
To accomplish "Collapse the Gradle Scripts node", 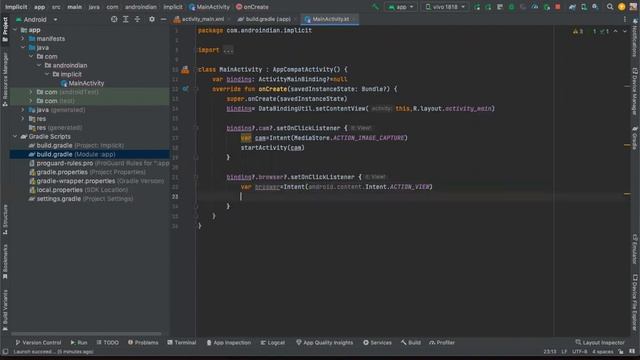I will 15,137.
